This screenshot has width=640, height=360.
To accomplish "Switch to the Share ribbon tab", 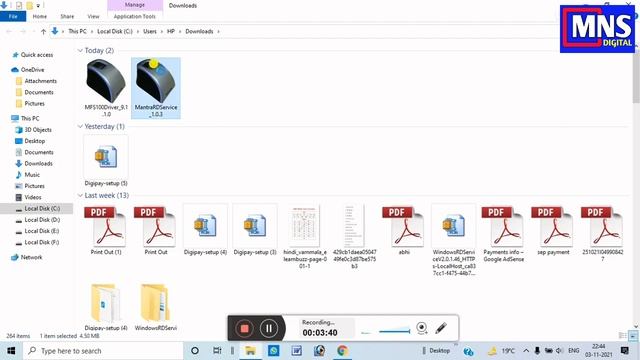I will tap(67, 16).
